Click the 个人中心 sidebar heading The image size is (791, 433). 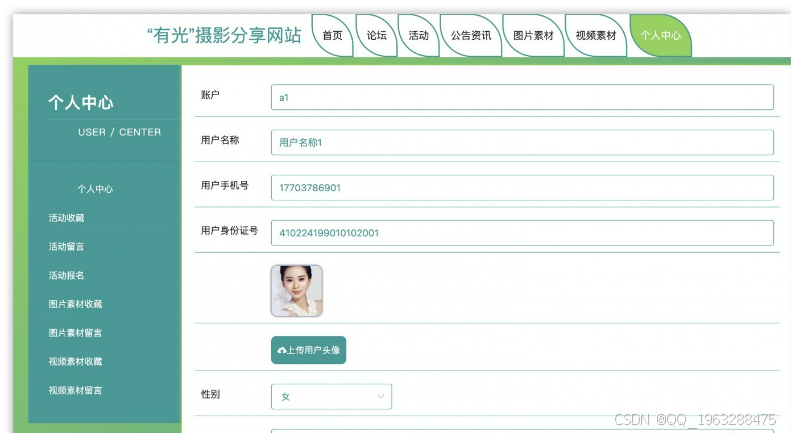(81, 102)
